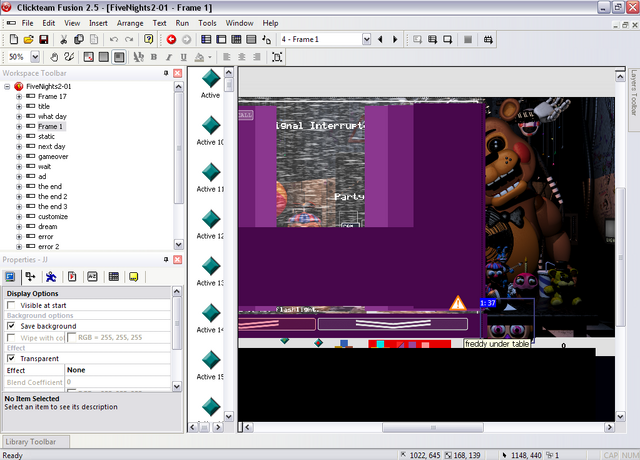Viewport: 640px width, 460px height.
Task: Toggle bold text formatting
Action: pos(154,57)
